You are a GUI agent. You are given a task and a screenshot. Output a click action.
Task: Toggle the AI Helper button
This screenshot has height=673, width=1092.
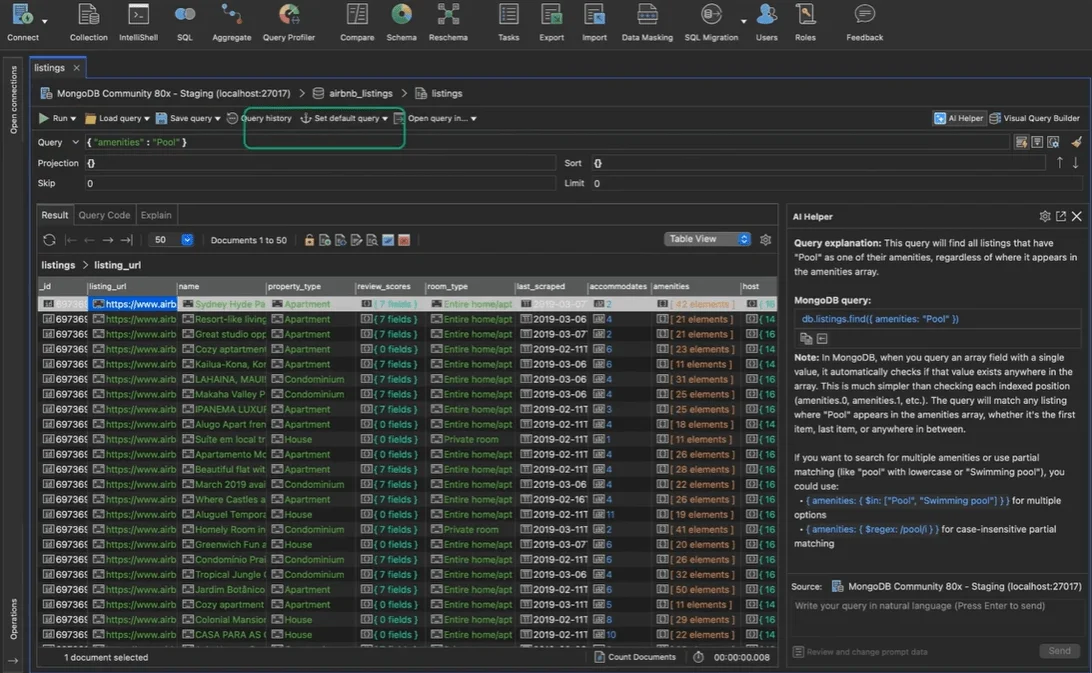(958, 118)
